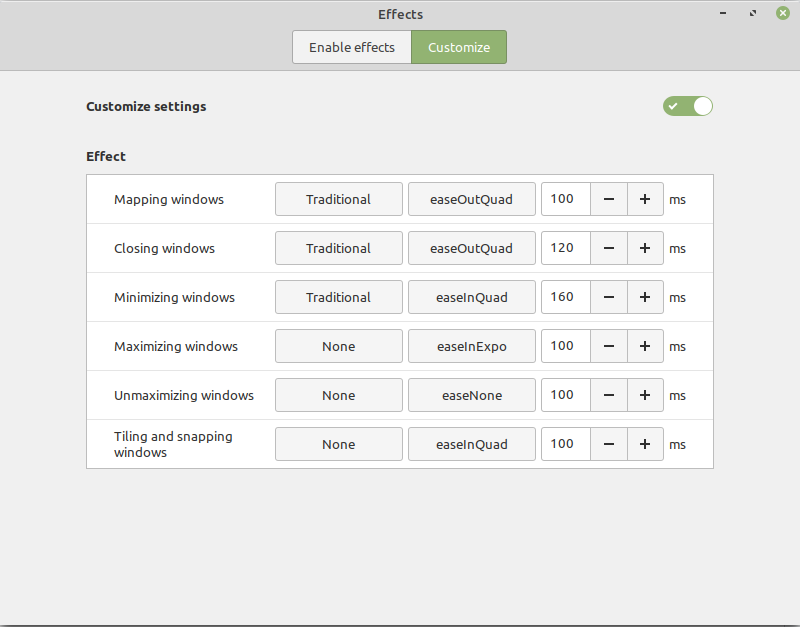This screenshot has height=627, width=800.
Task: Decrease the Closing windows duration
Action: pyautogui.click(x=609, y=248)
